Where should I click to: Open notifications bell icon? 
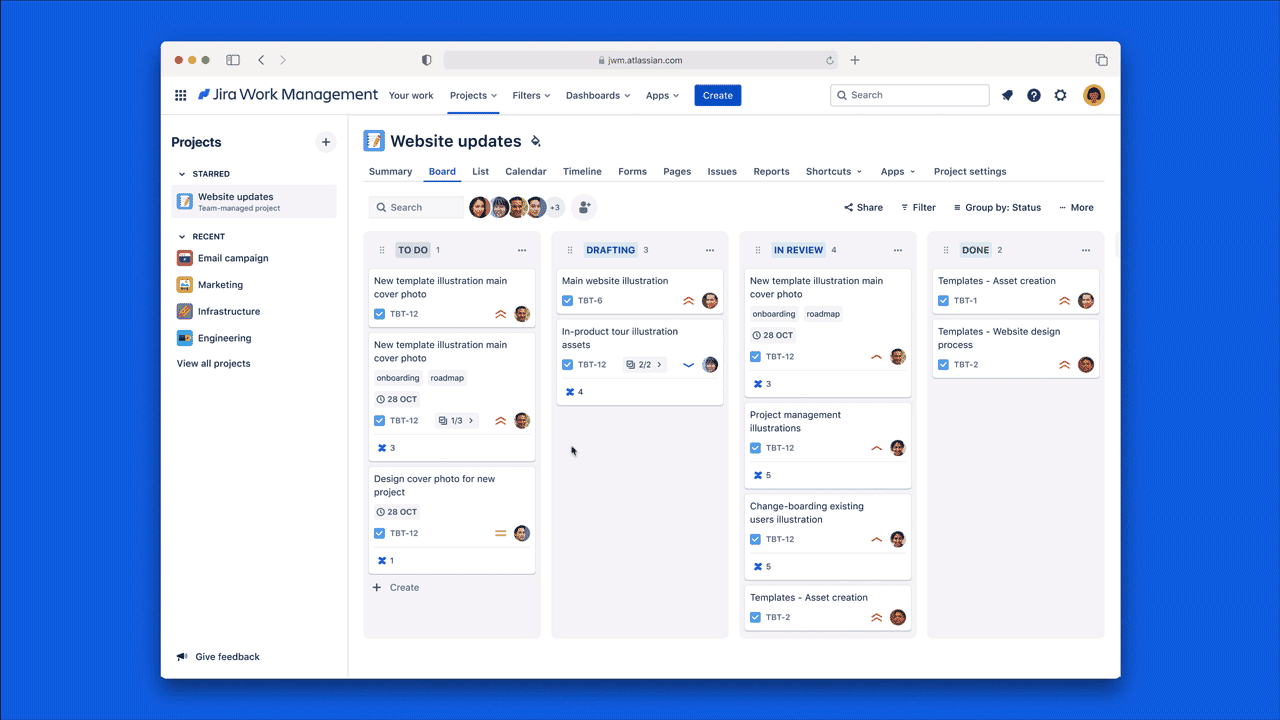tap(1007, 96)
